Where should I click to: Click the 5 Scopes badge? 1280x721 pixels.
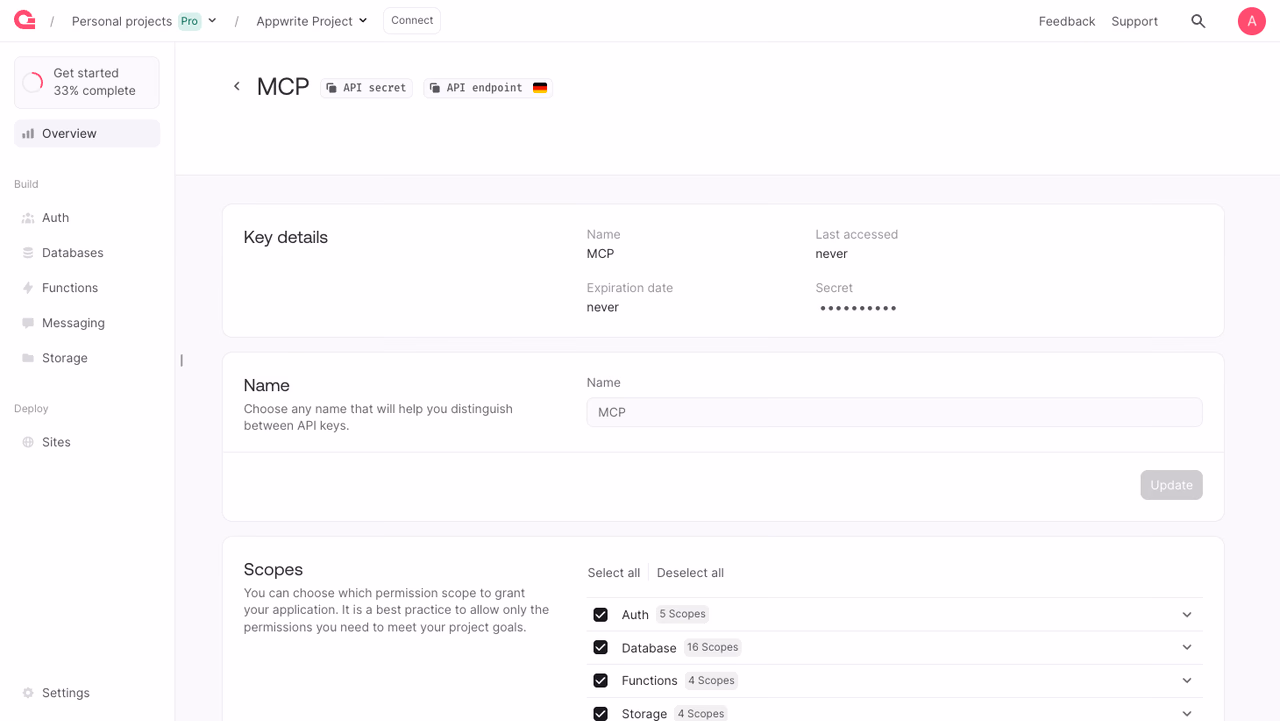(x=682, y=614)
